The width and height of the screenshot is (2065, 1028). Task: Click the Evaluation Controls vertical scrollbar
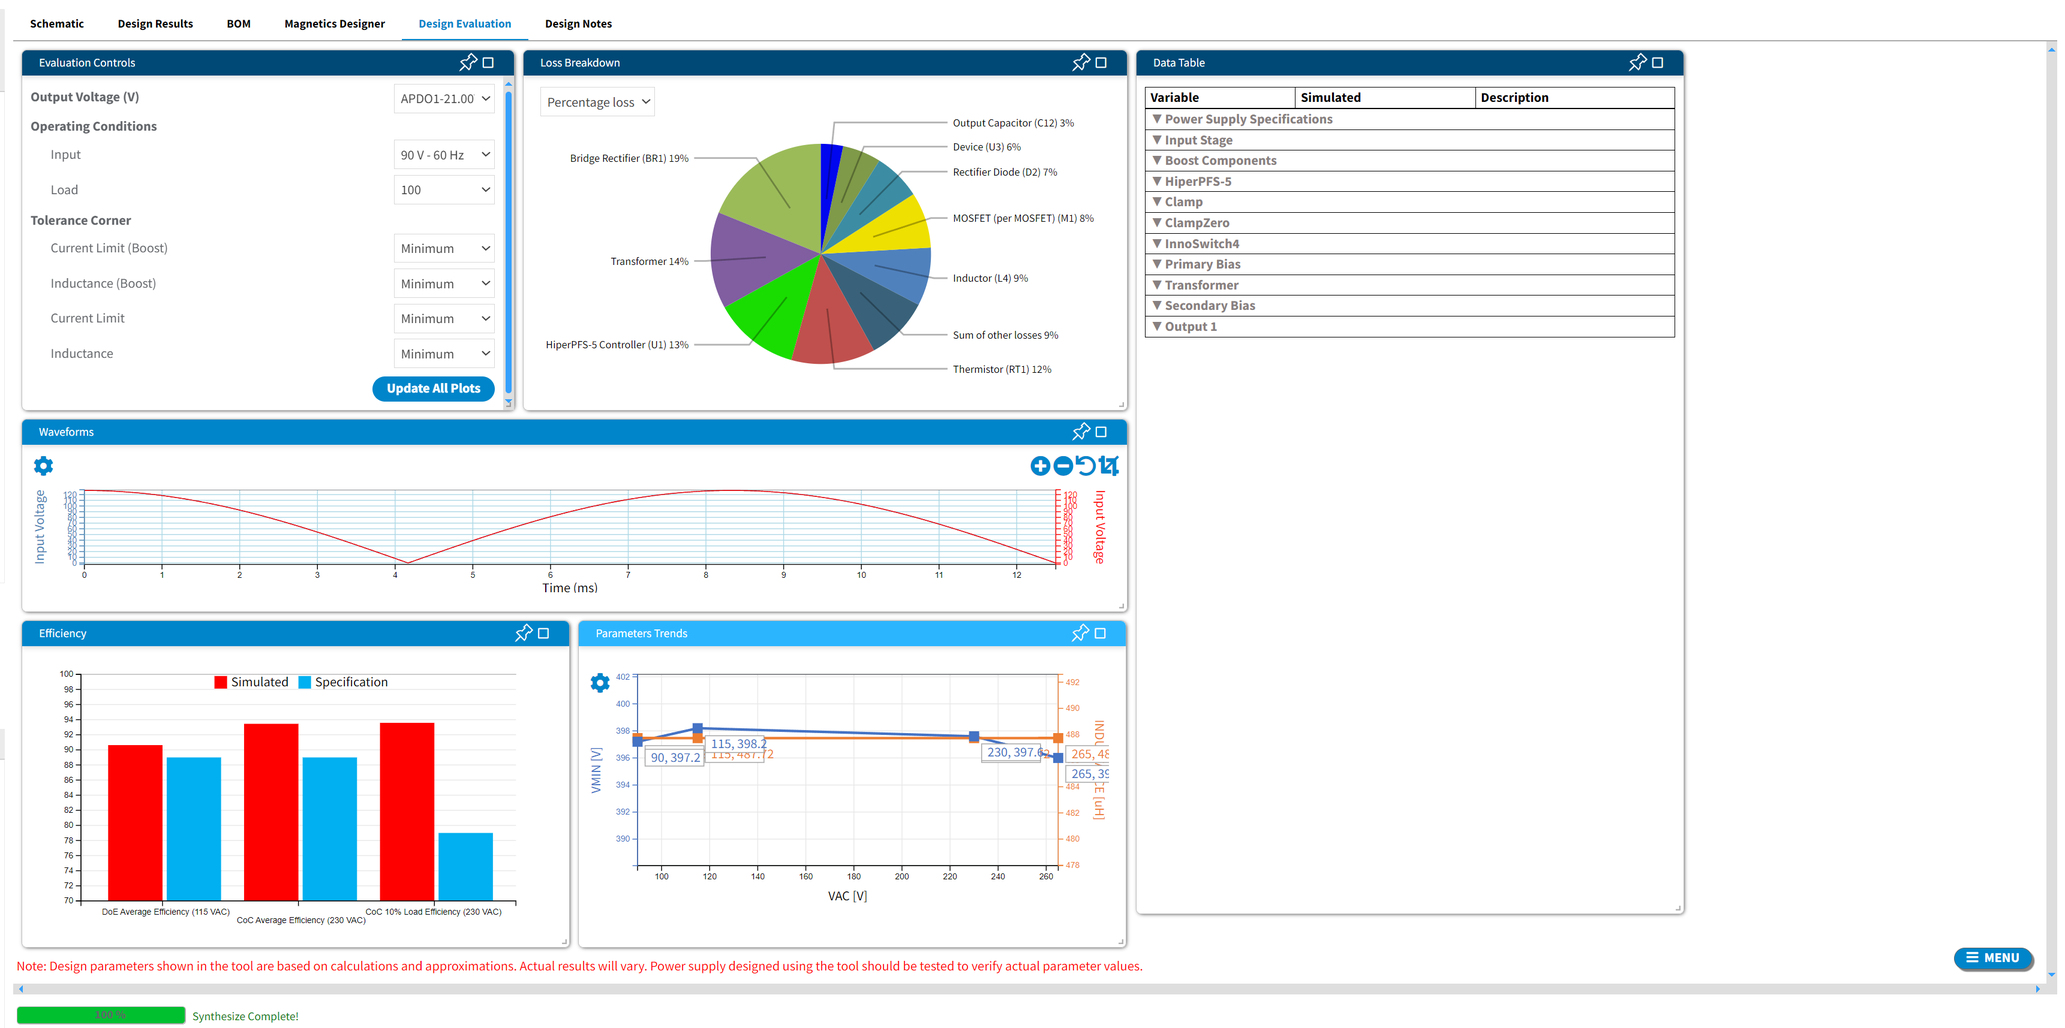508,240
